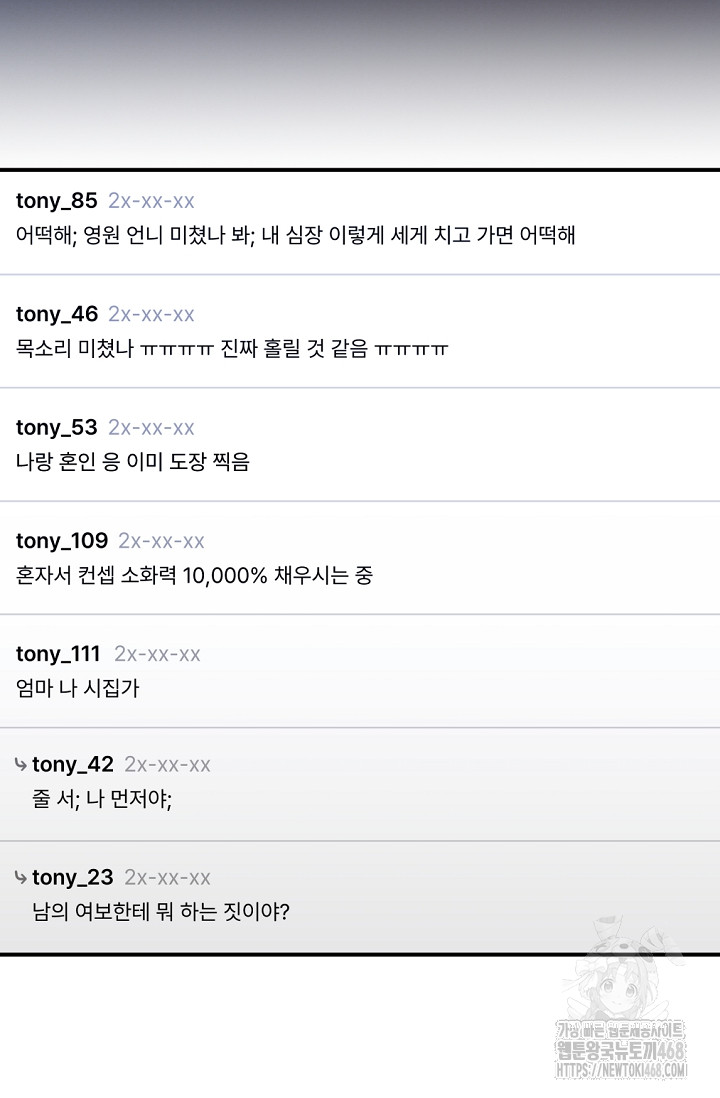Select the tony_53 username
Image resolution: width=720 pixels, height=1098 pixels.
pyautogui.click(x=57, y=427)
